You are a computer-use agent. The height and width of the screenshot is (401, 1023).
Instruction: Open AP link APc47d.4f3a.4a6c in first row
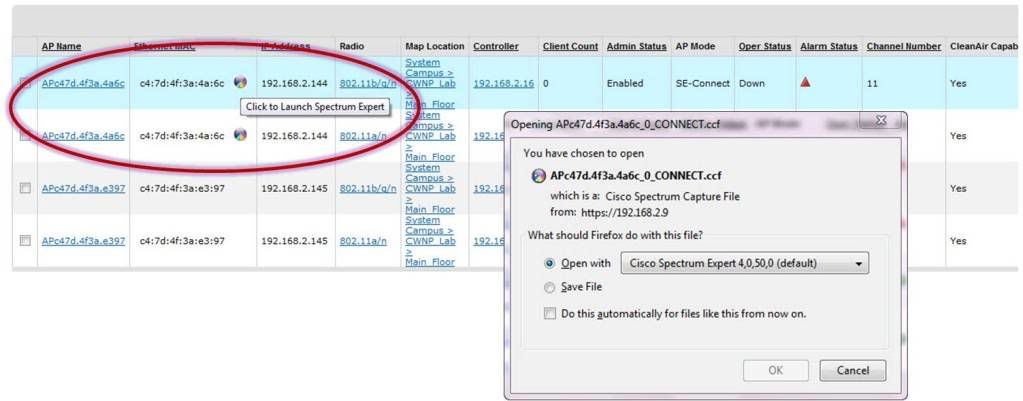coord(83,83)
